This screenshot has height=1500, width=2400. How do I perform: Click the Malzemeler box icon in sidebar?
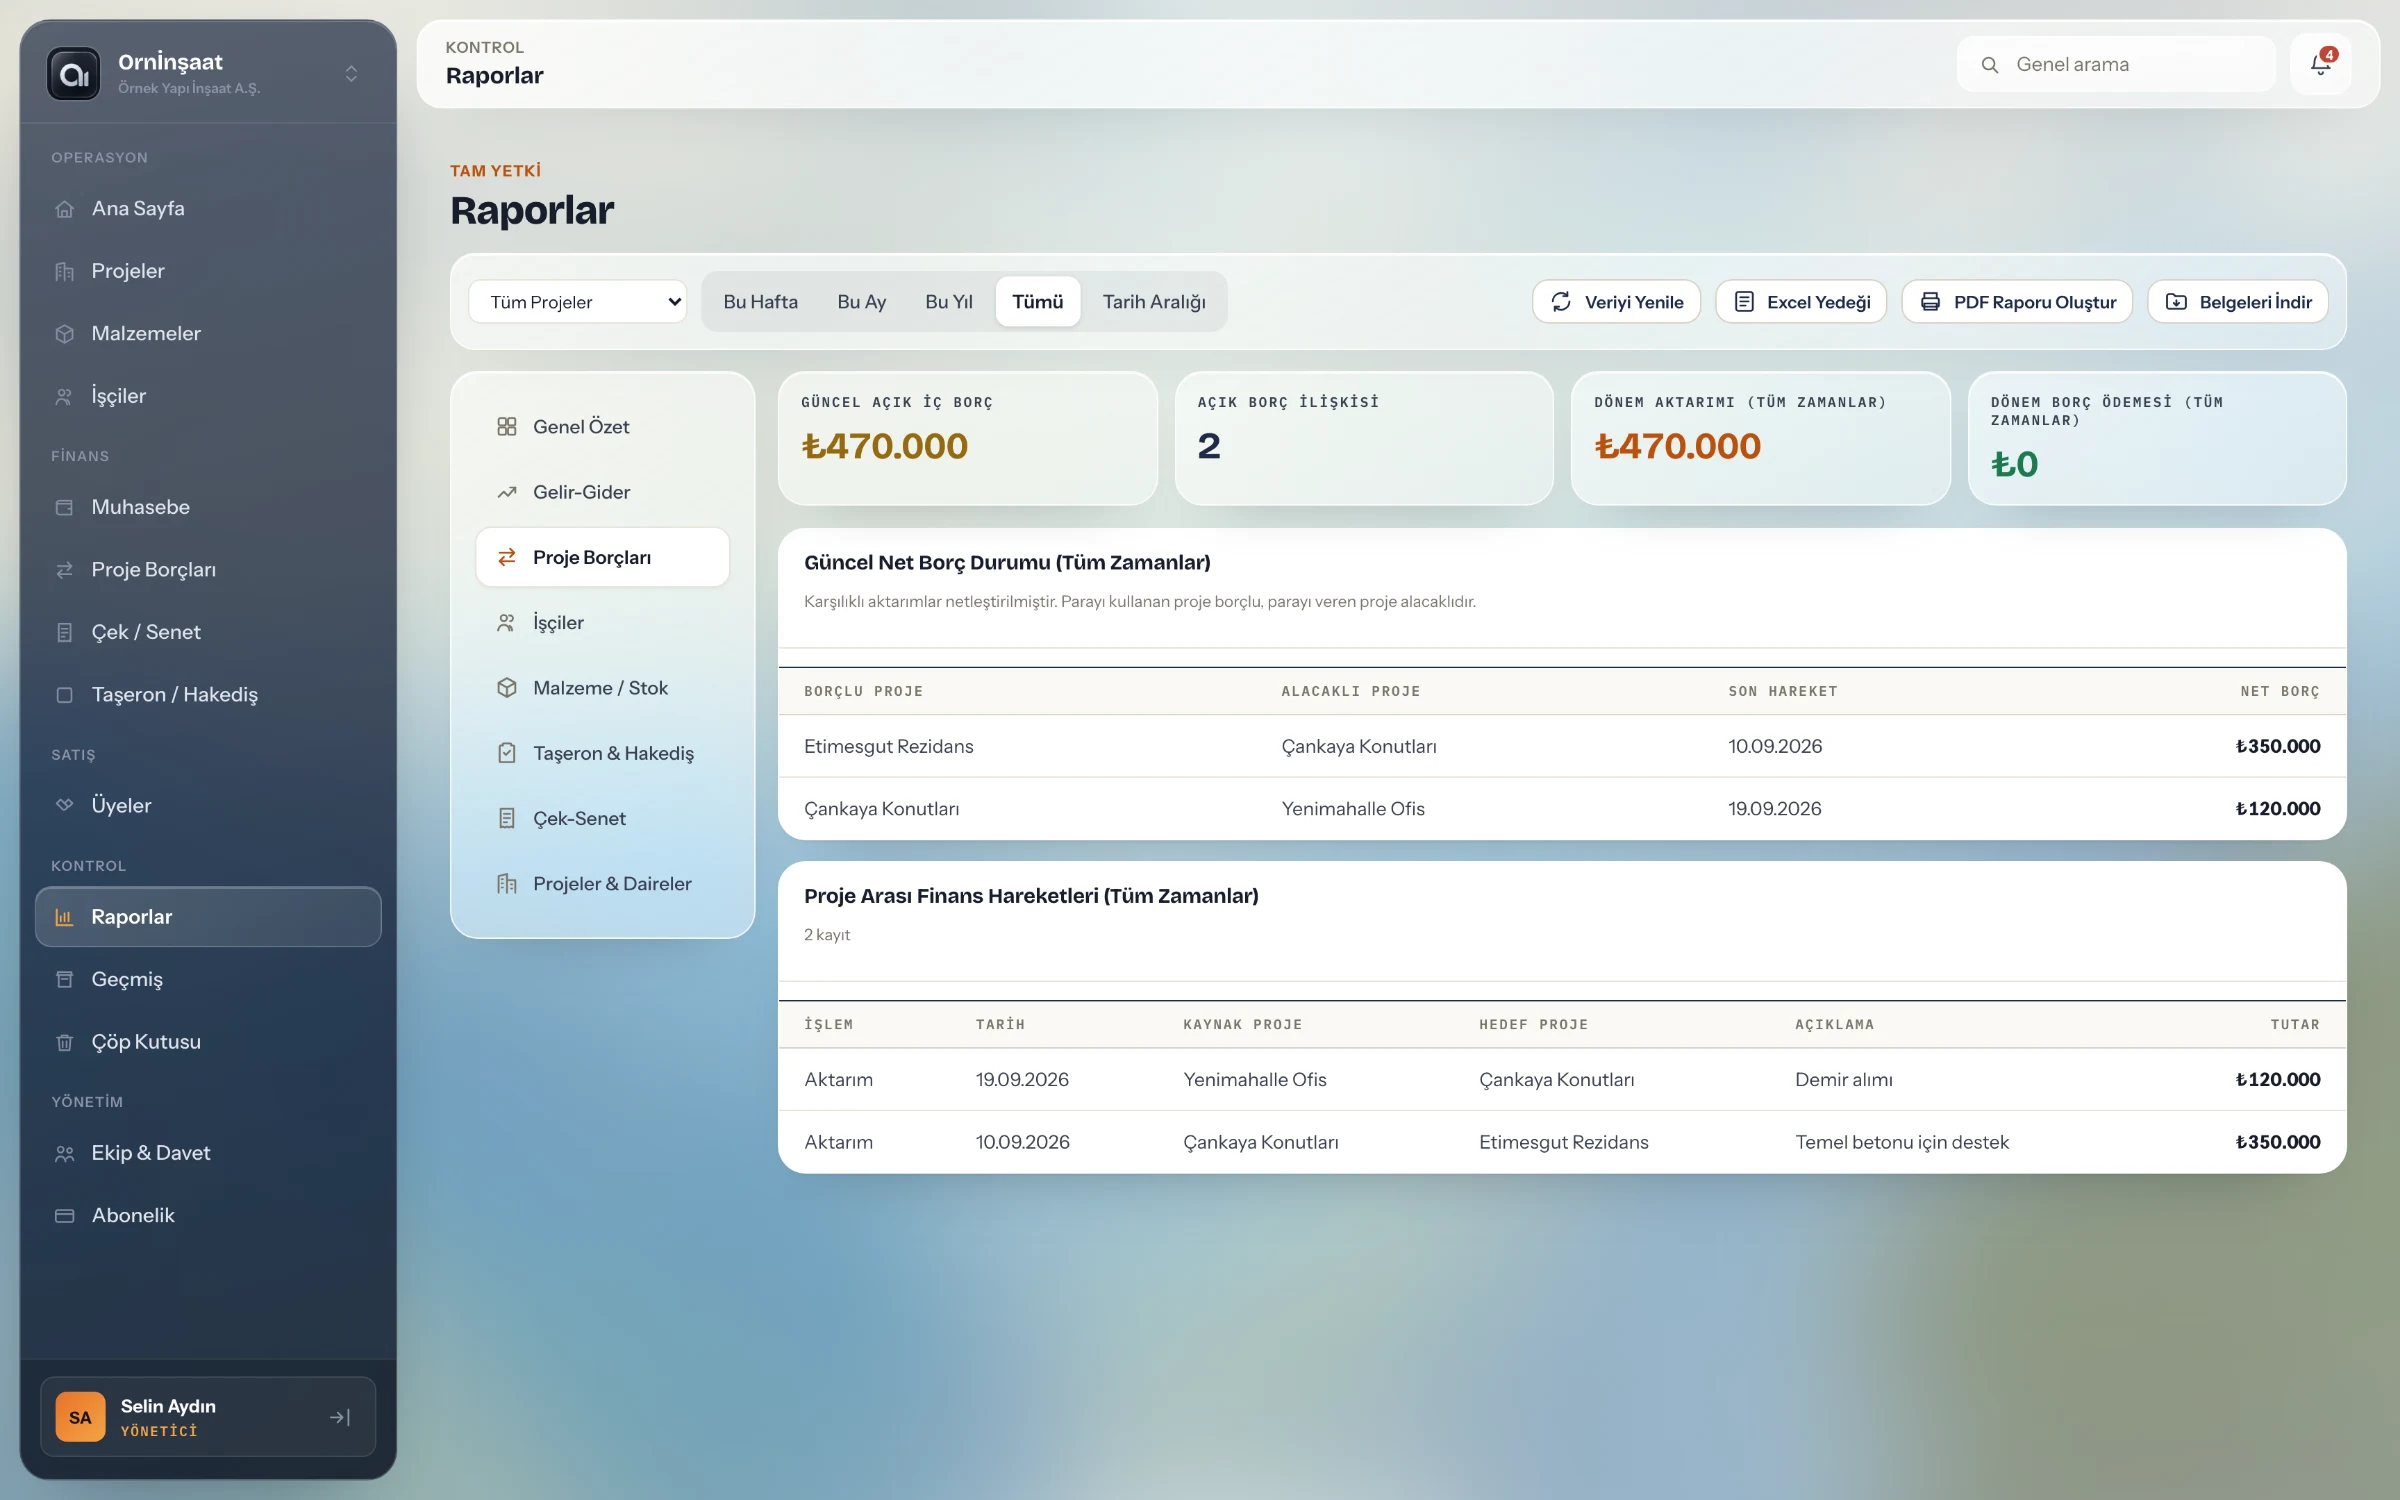coord(65,334)
